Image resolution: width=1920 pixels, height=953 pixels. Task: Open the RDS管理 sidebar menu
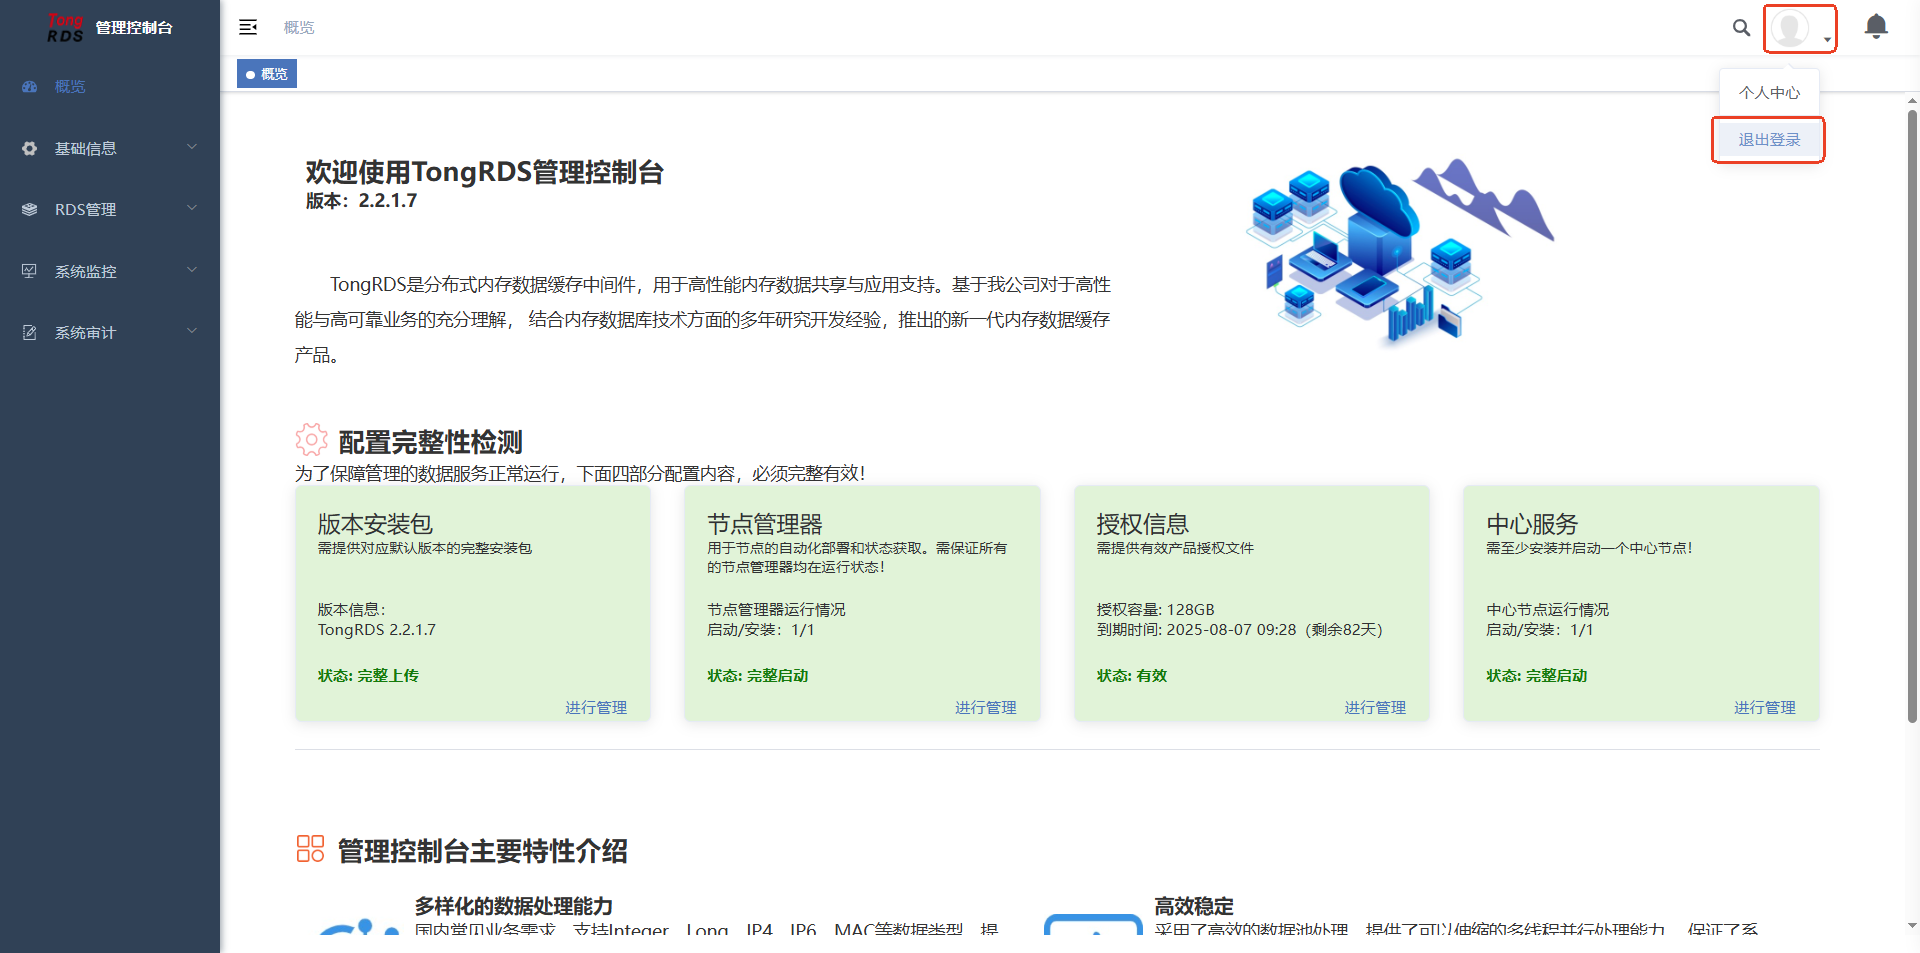tap(110, 210)
